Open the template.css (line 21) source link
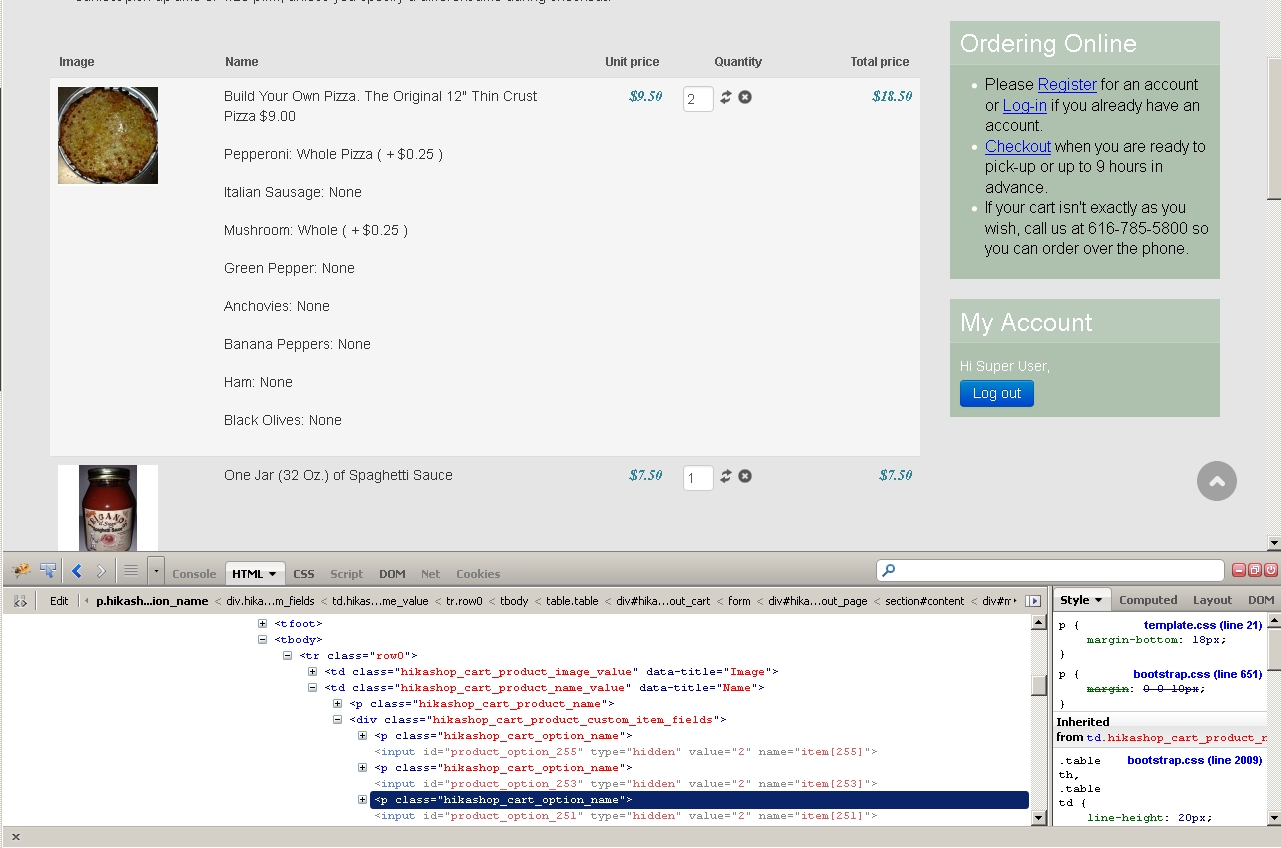Screen dimensions: 1281x848 [x=1202, y=625]
